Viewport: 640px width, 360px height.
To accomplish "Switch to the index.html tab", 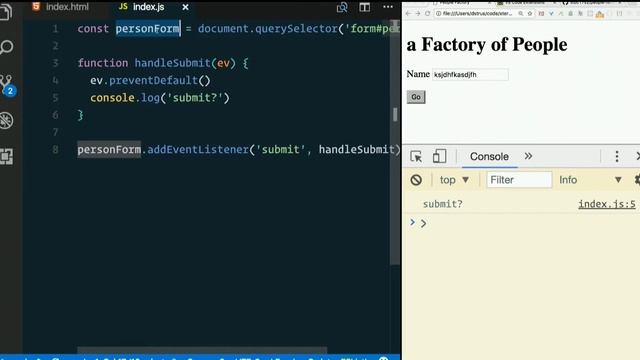I will tap(61, 7).
